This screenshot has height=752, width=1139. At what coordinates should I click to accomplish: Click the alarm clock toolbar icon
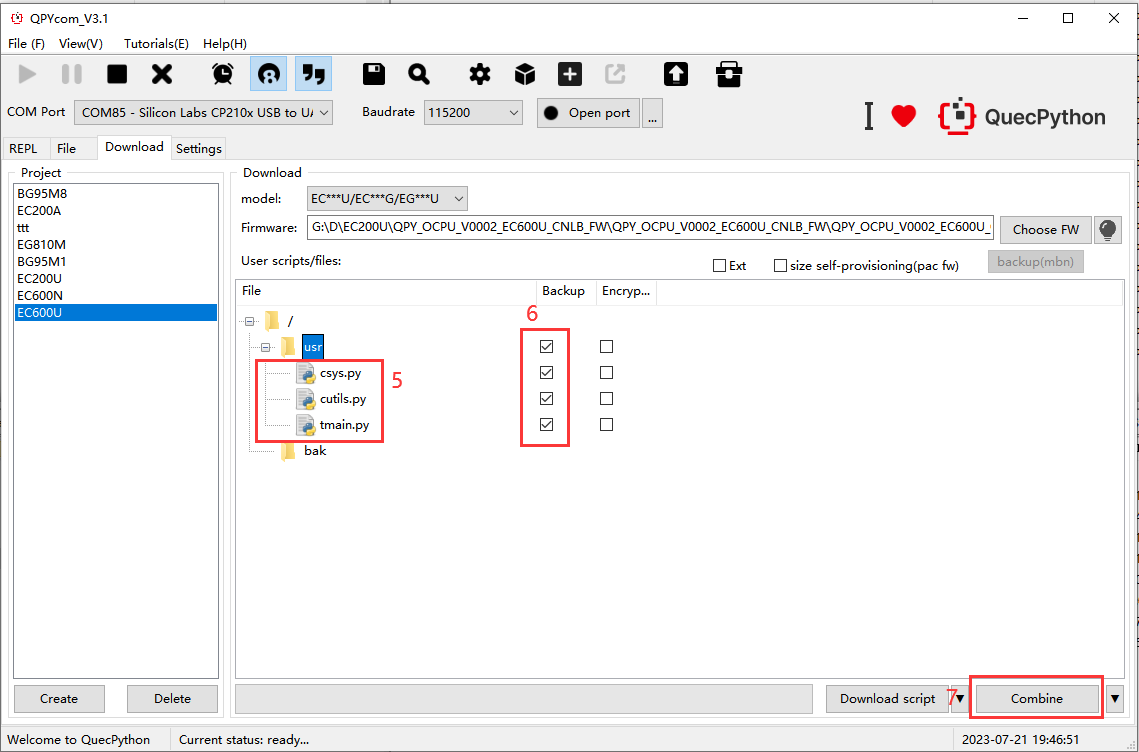coord(222,74)
